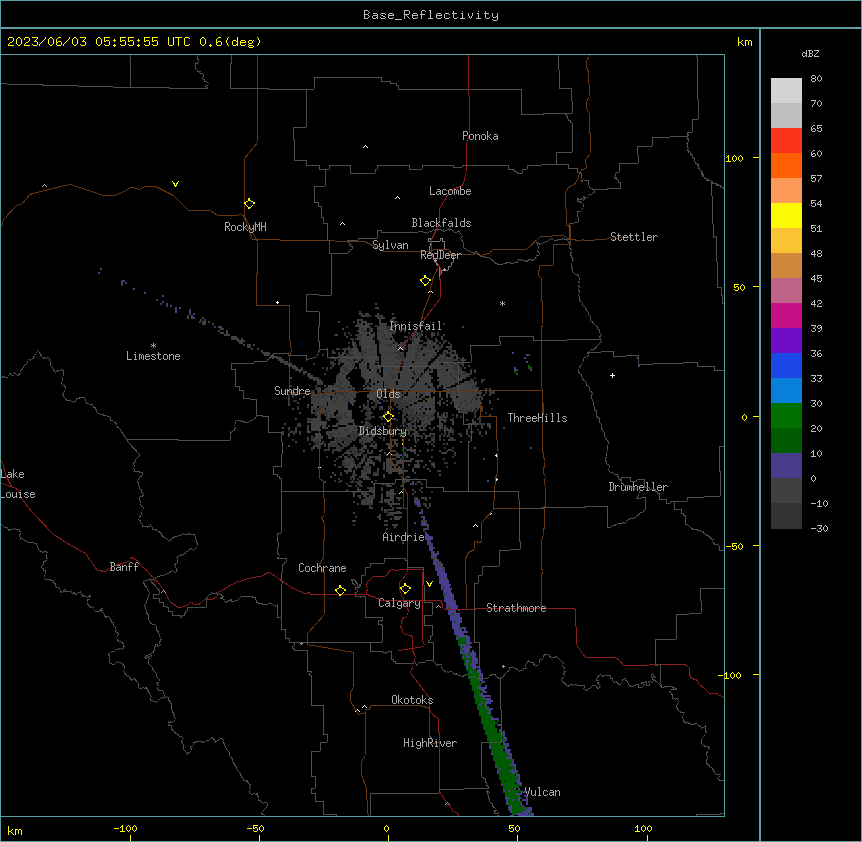
Task: Click the yellow V marker east of Calgary diamond
Action: (429, 584)
